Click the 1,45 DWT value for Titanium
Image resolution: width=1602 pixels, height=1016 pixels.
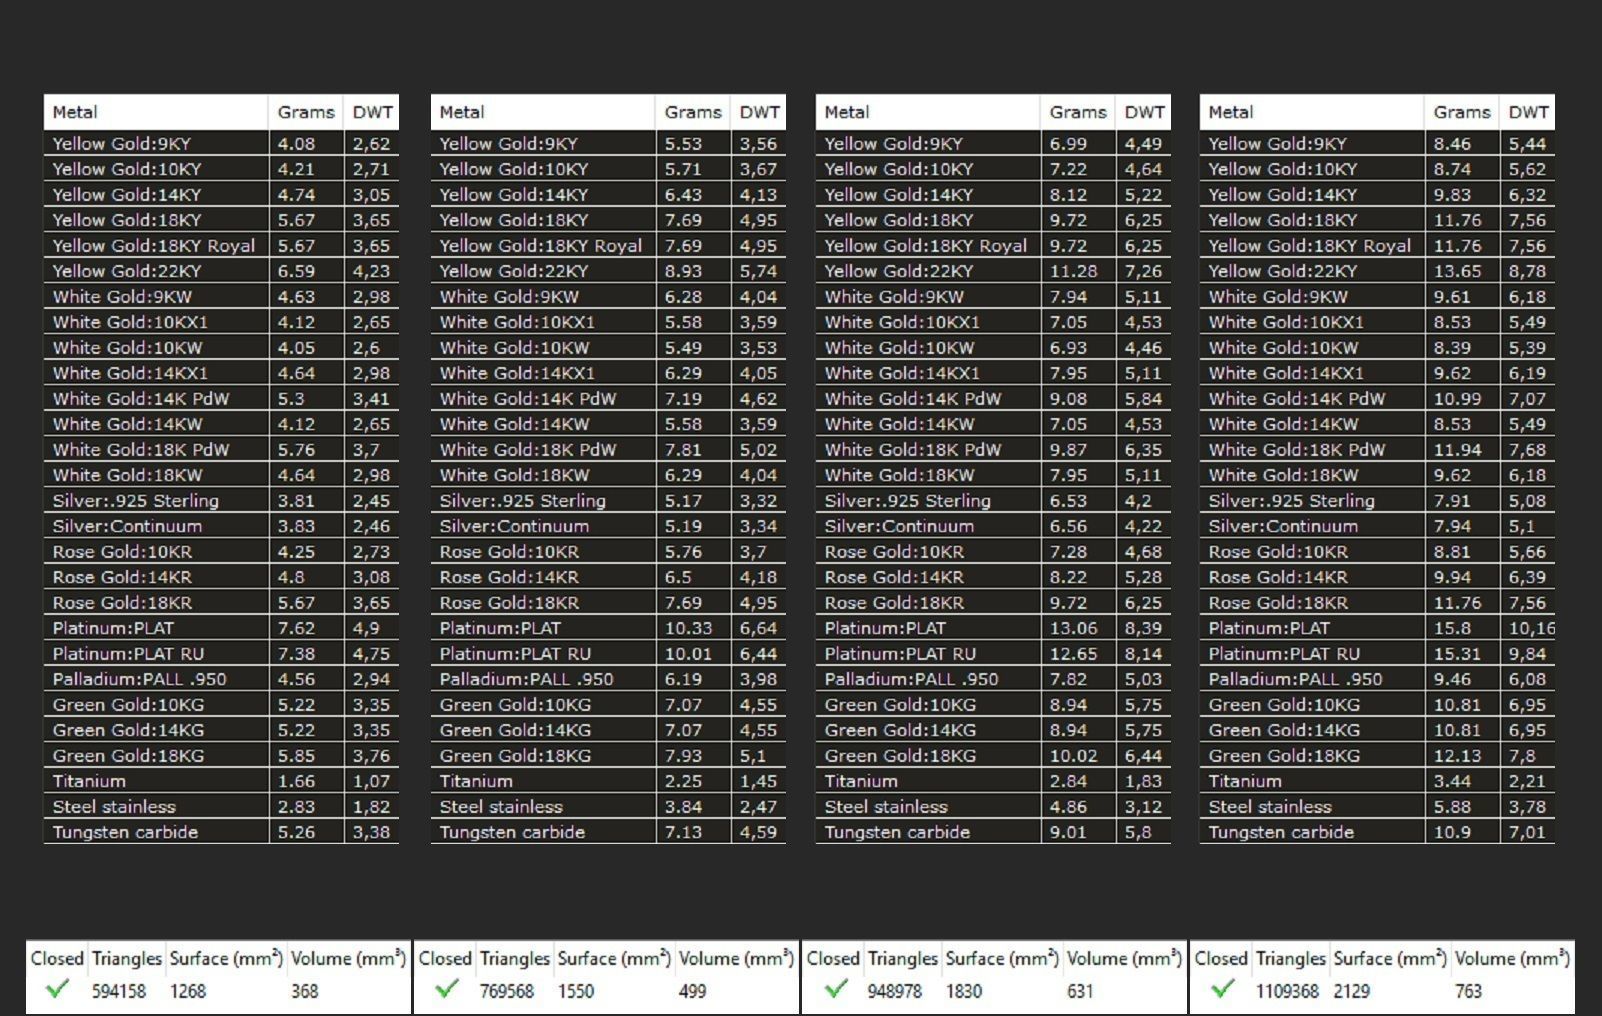pos(758,781)
